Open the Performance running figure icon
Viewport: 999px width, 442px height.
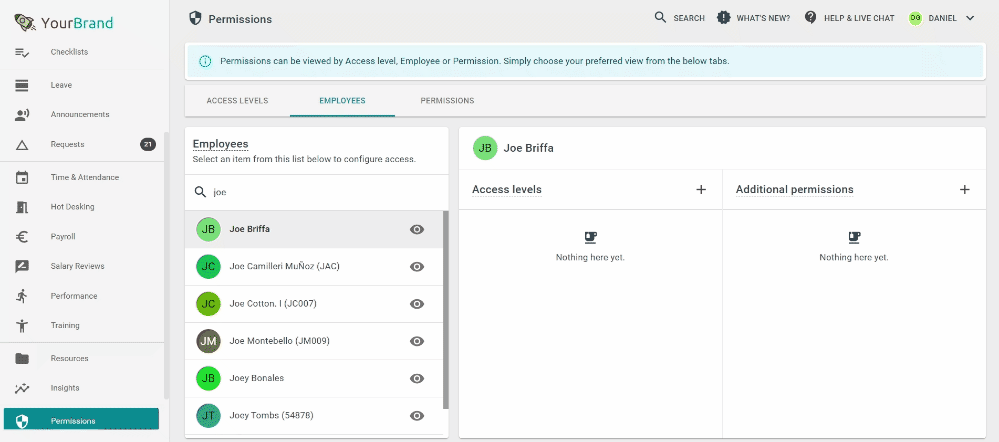[22, 296]
